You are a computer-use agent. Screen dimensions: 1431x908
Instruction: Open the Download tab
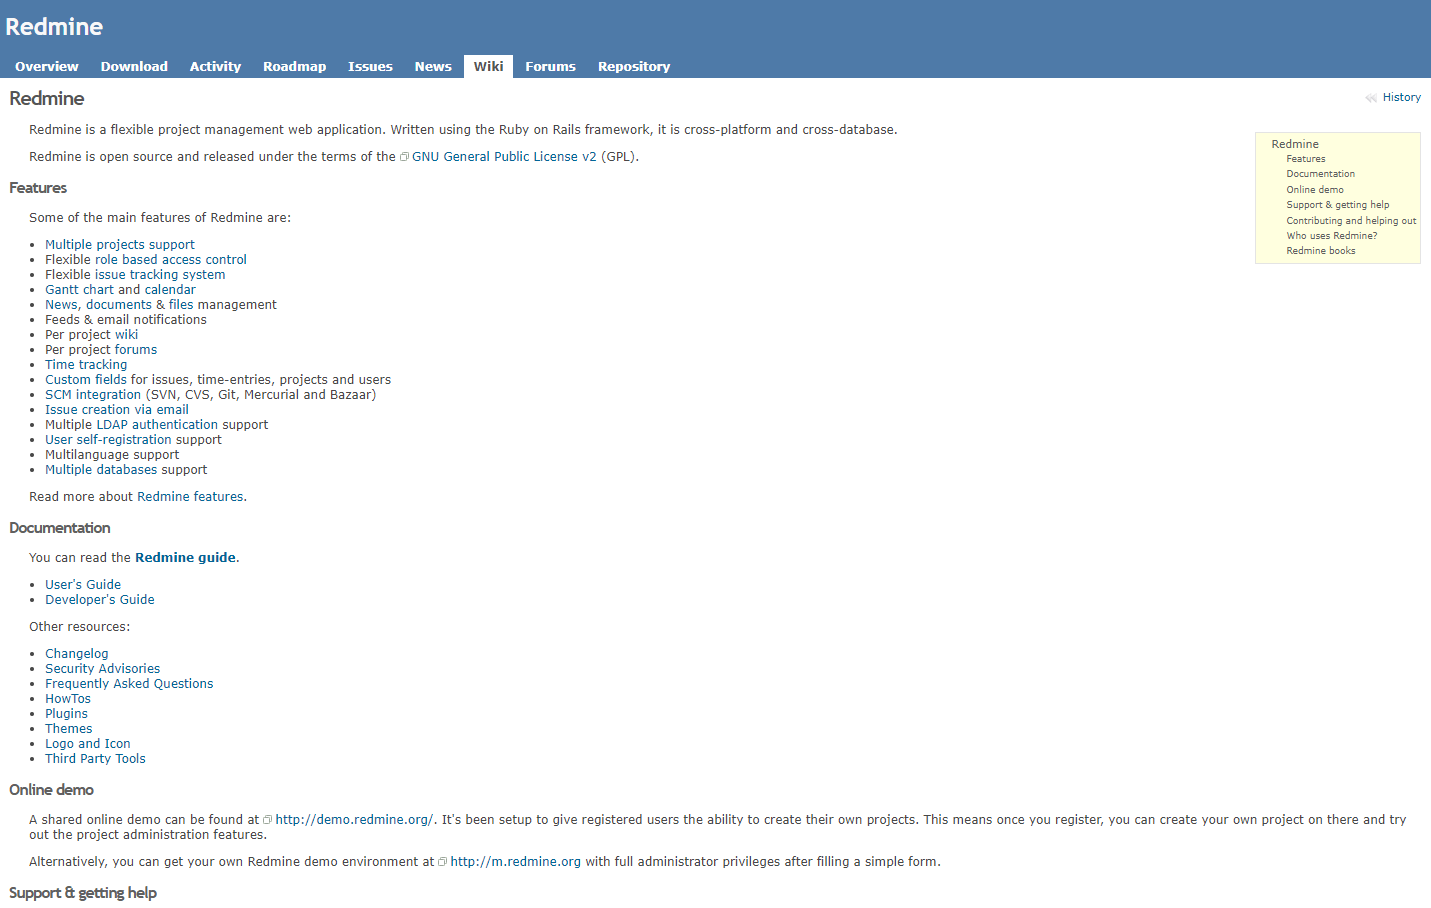pos(134,67)
